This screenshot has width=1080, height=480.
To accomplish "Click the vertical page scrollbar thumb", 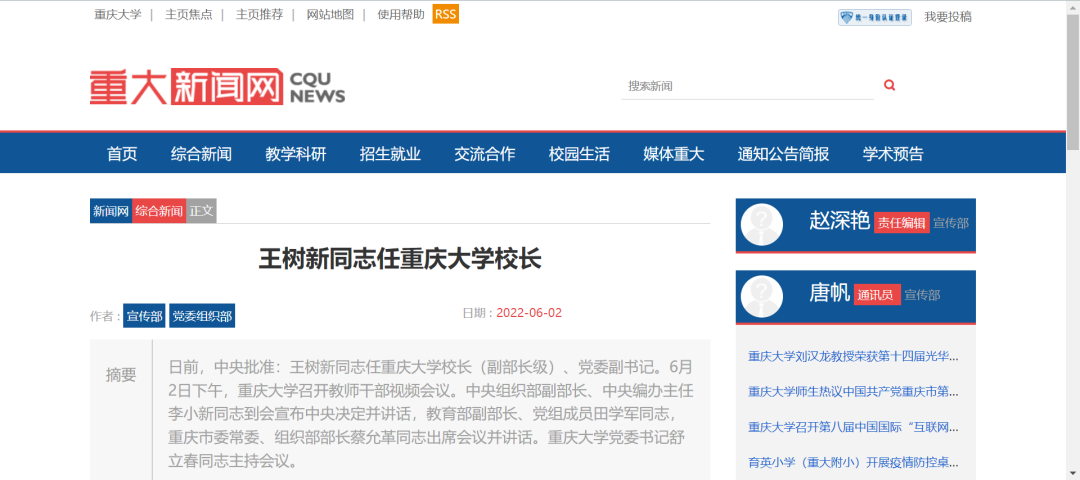I will [x=1073, y=81].
